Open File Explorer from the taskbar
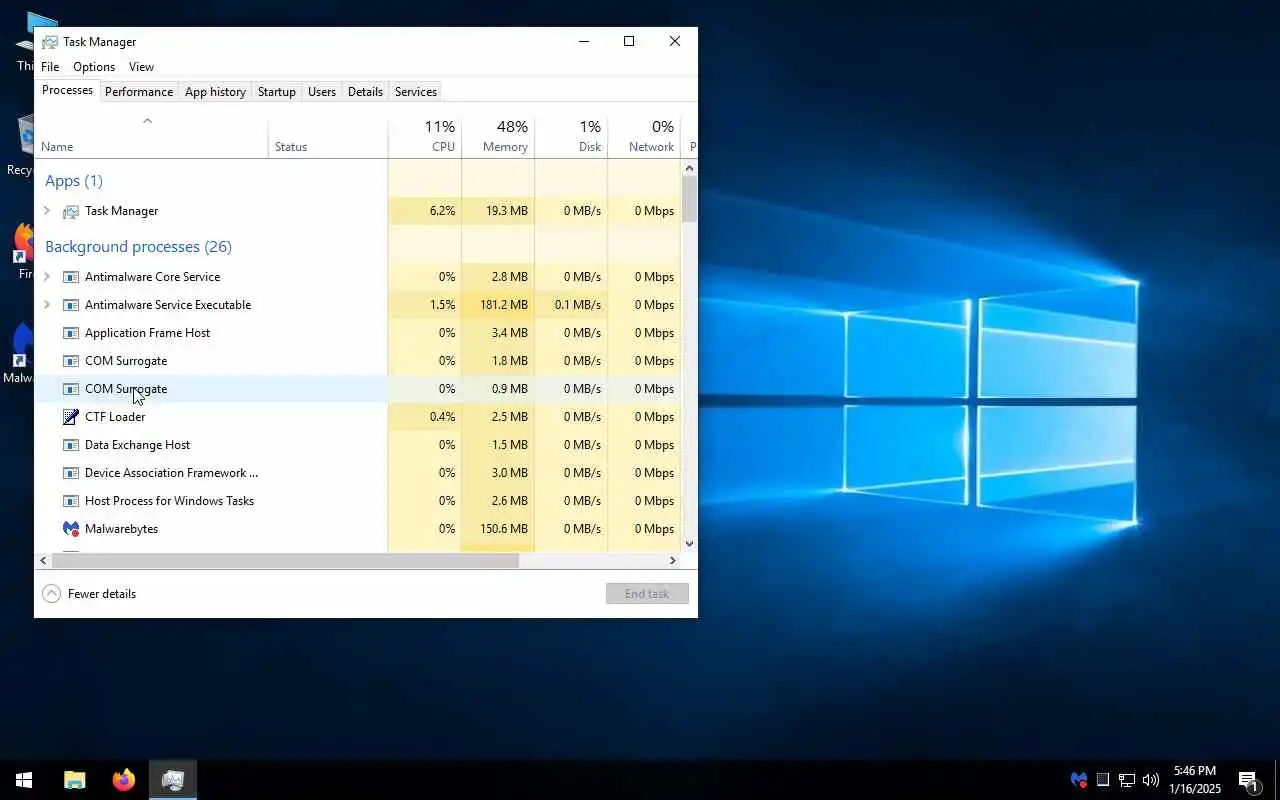 point(75,780)
